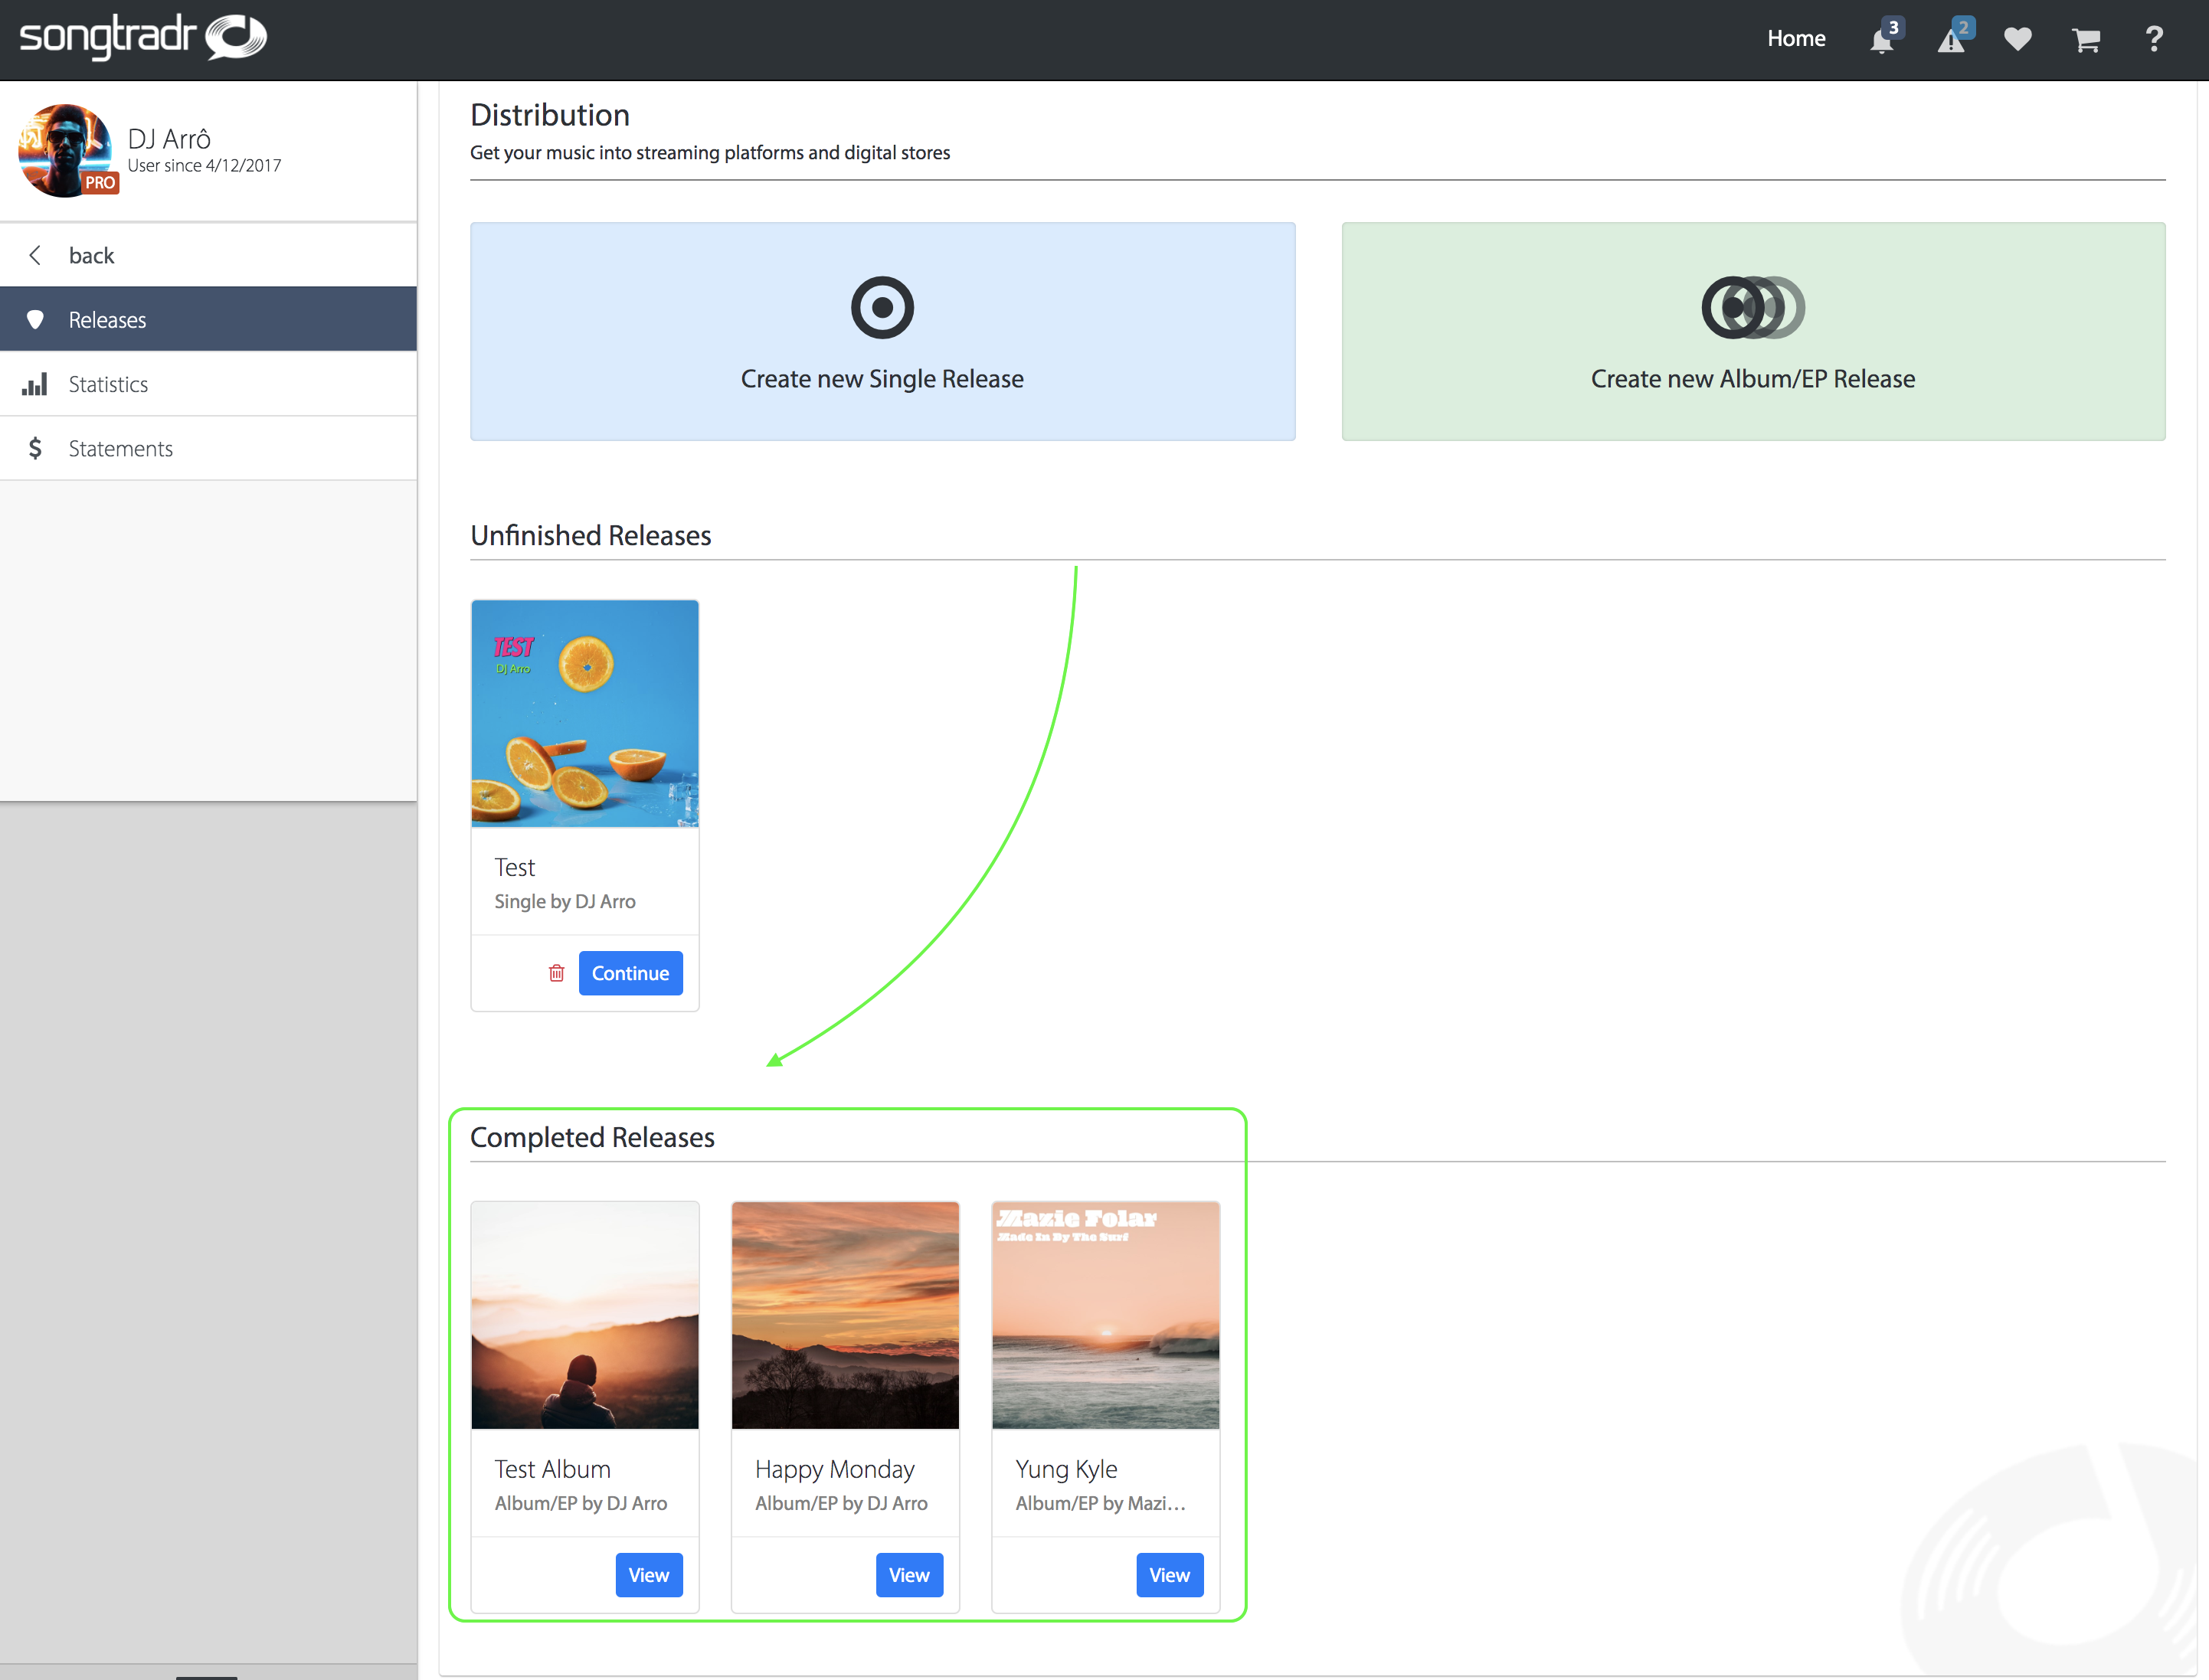Screen dimensions: 2209x1680
Task: Go to Home in top navigation
Action: coord(1796,38)
